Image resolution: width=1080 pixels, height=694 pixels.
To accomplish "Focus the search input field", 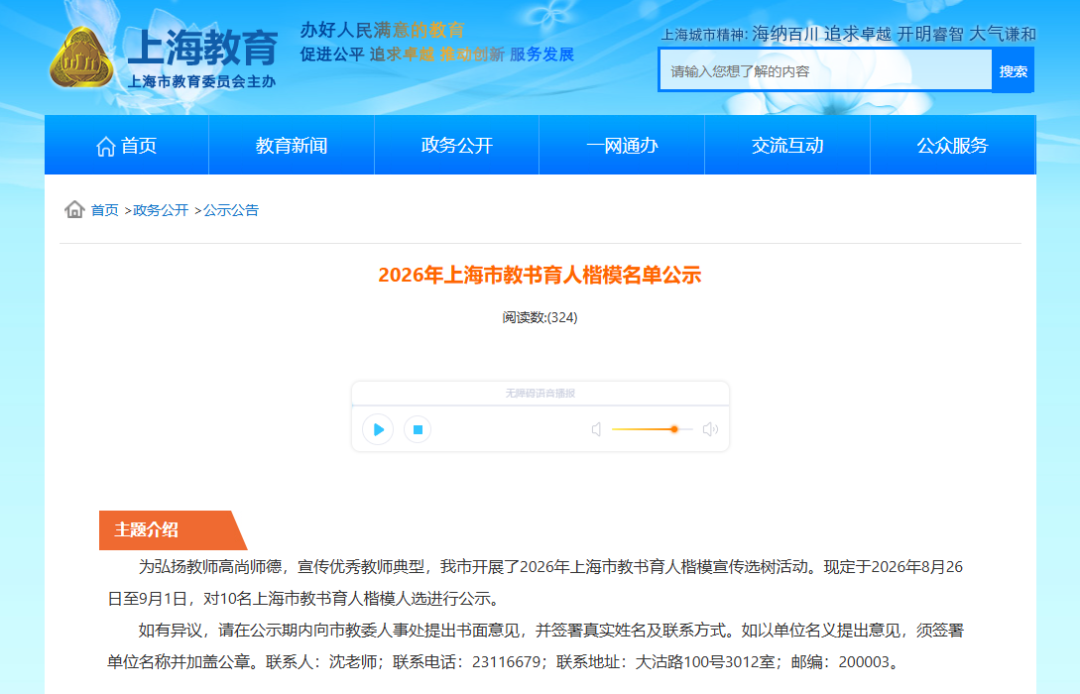I will pyautogui.click(x=825, y=71).
